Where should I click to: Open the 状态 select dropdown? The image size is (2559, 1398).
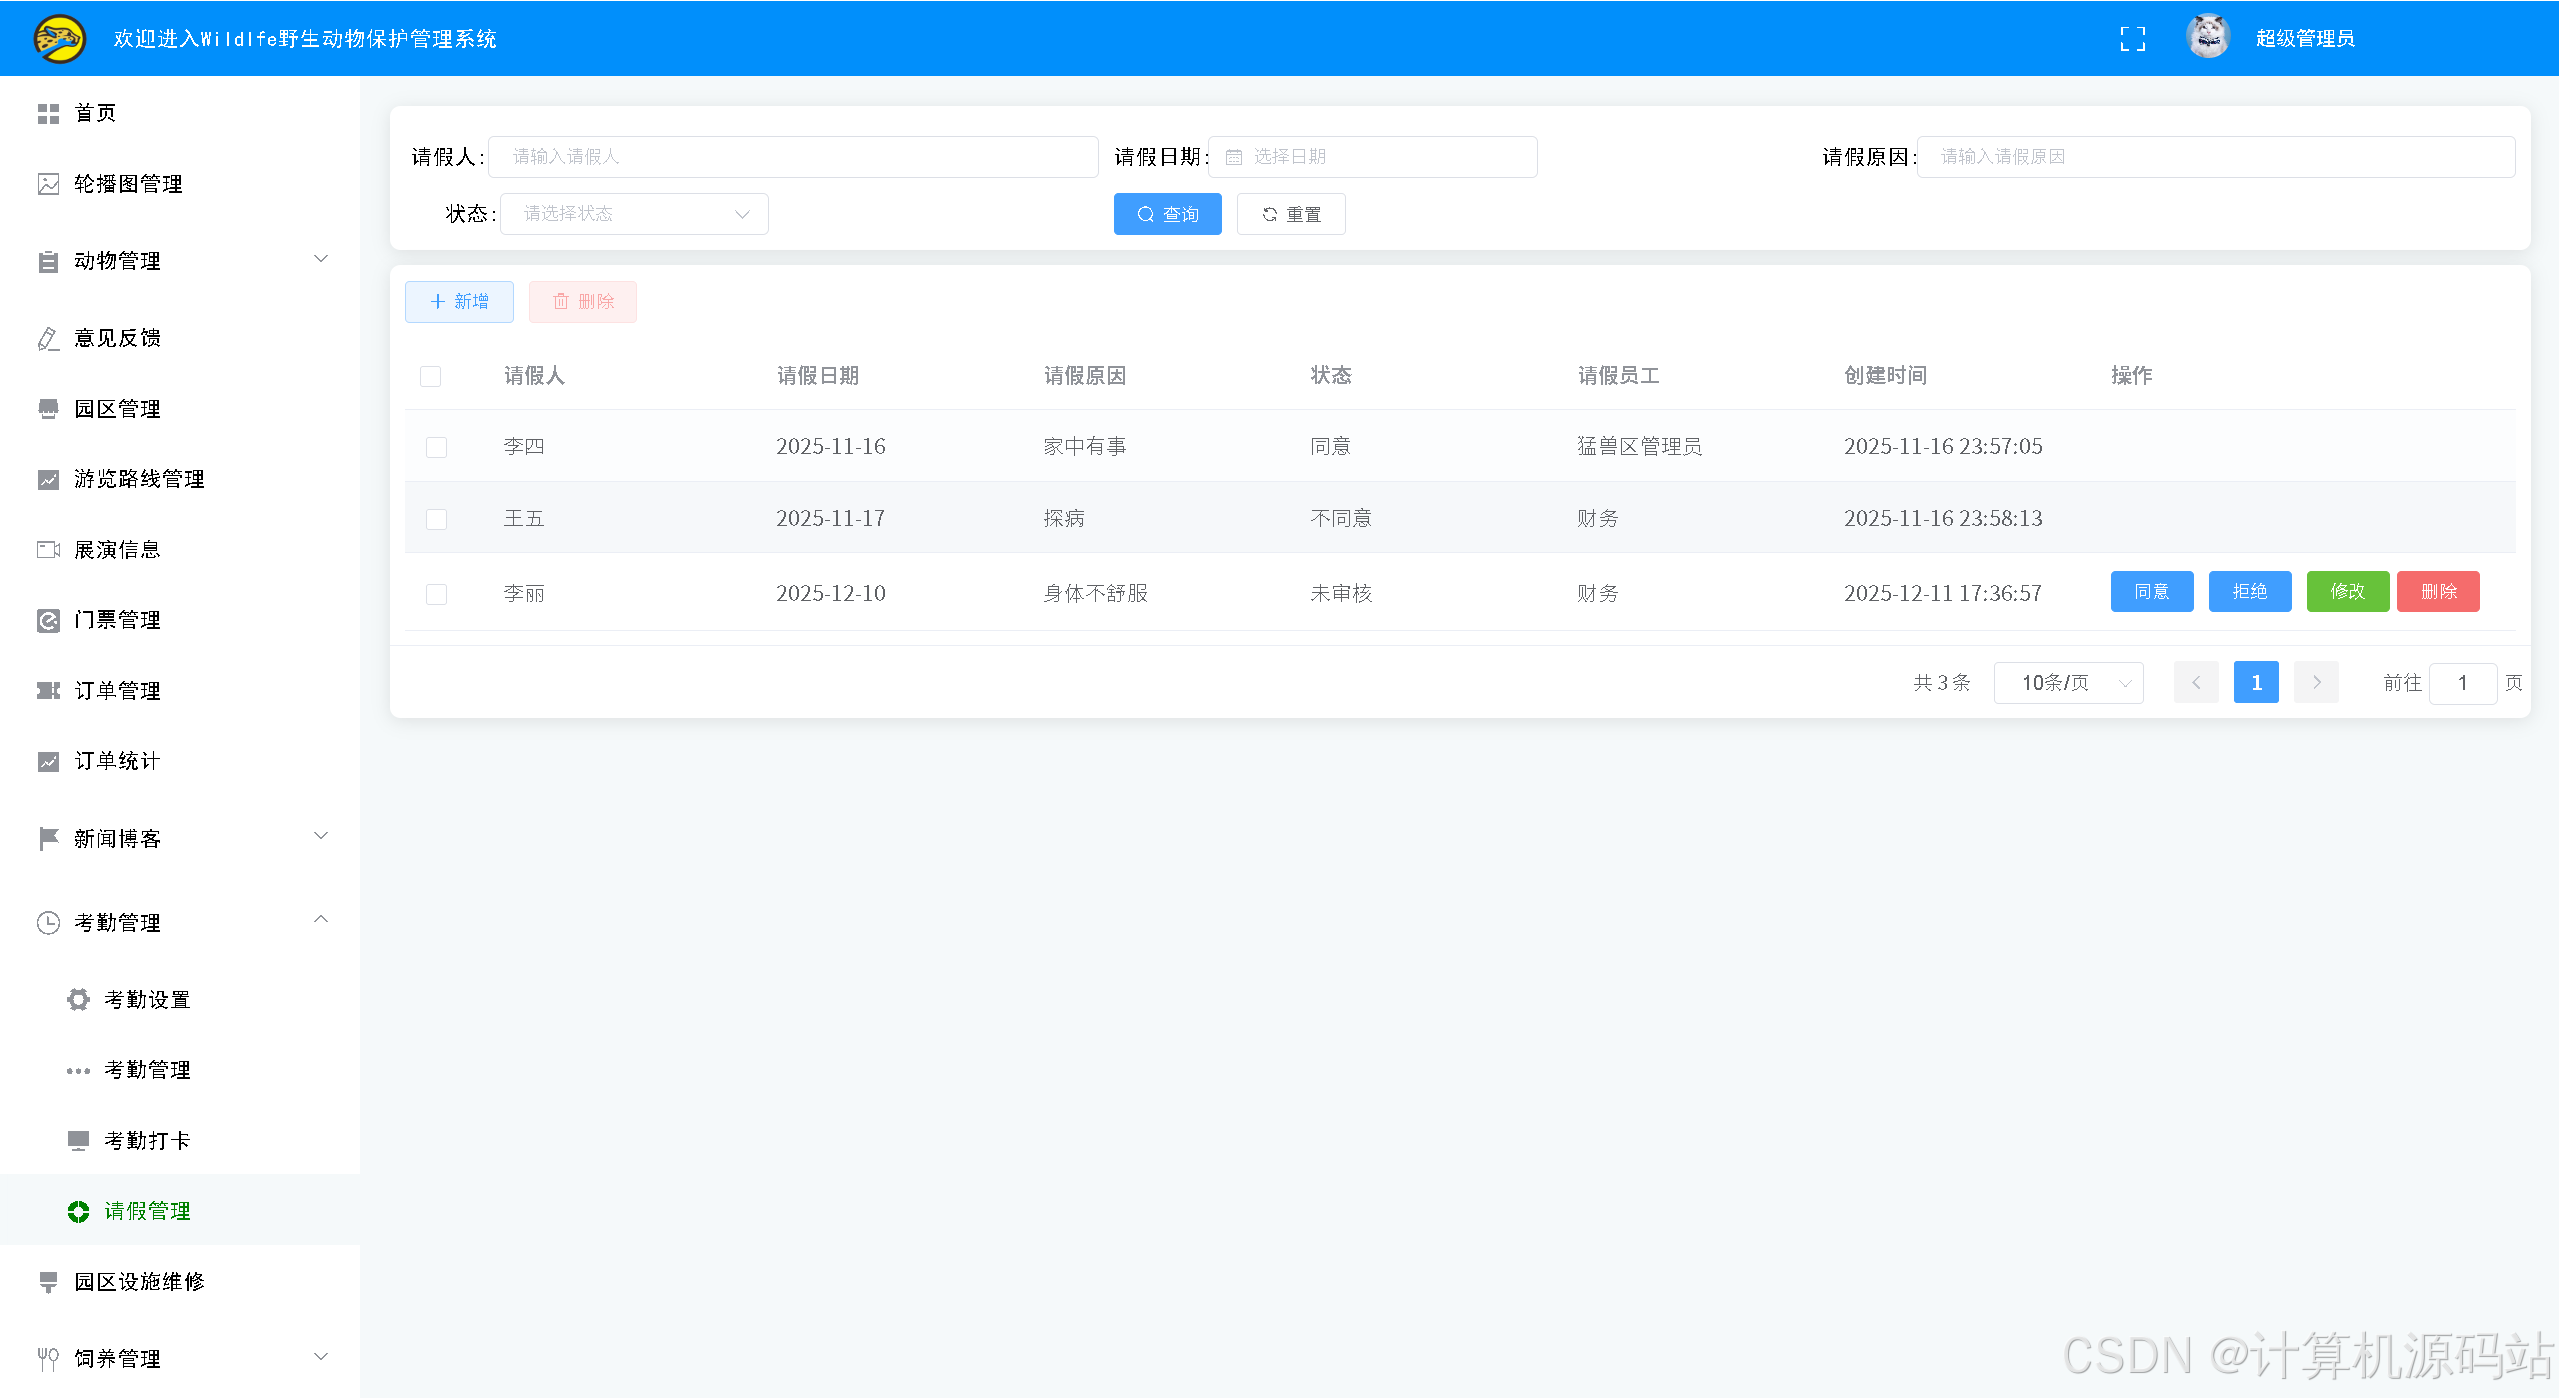click(x=634, y=214)
